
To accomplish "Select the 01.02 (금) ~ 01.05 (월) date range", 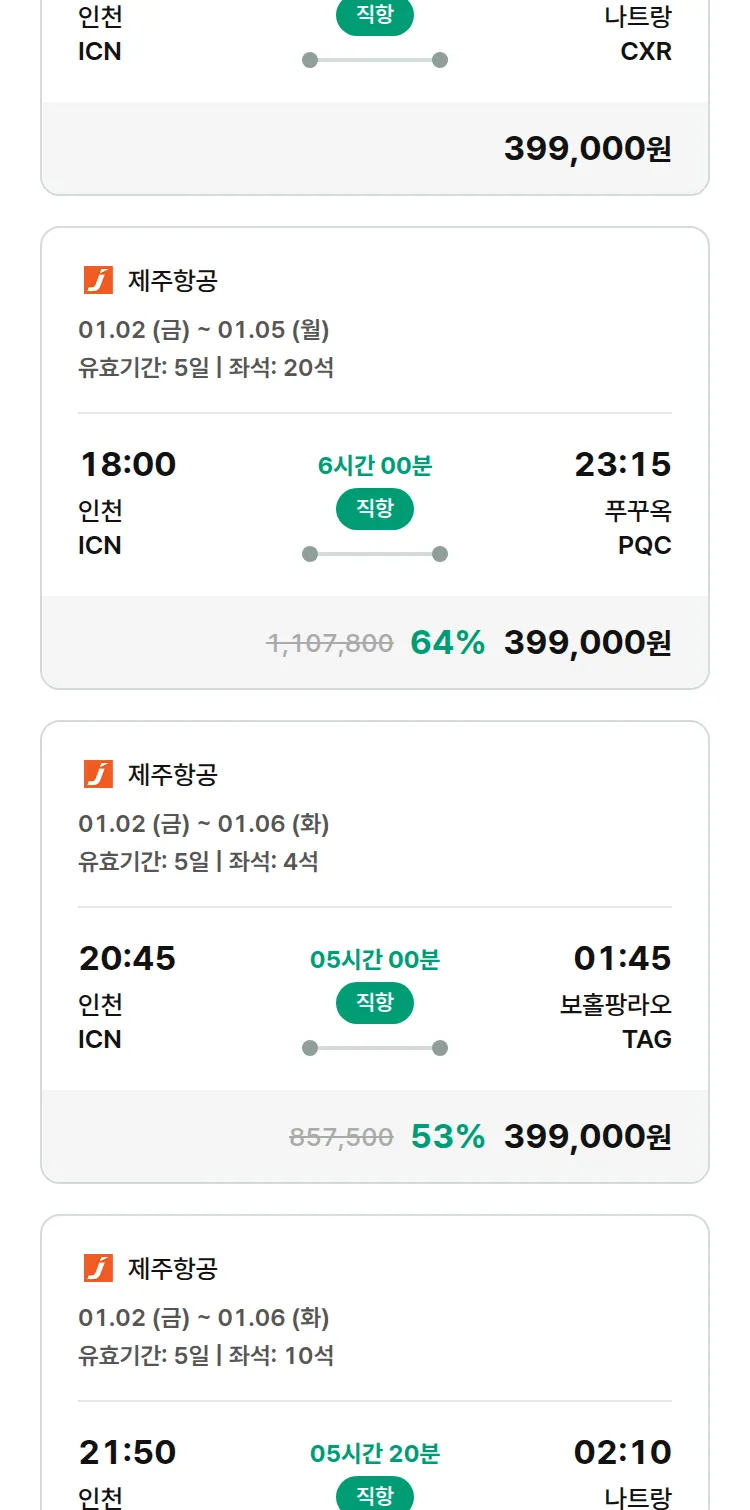I will point(204,330).
